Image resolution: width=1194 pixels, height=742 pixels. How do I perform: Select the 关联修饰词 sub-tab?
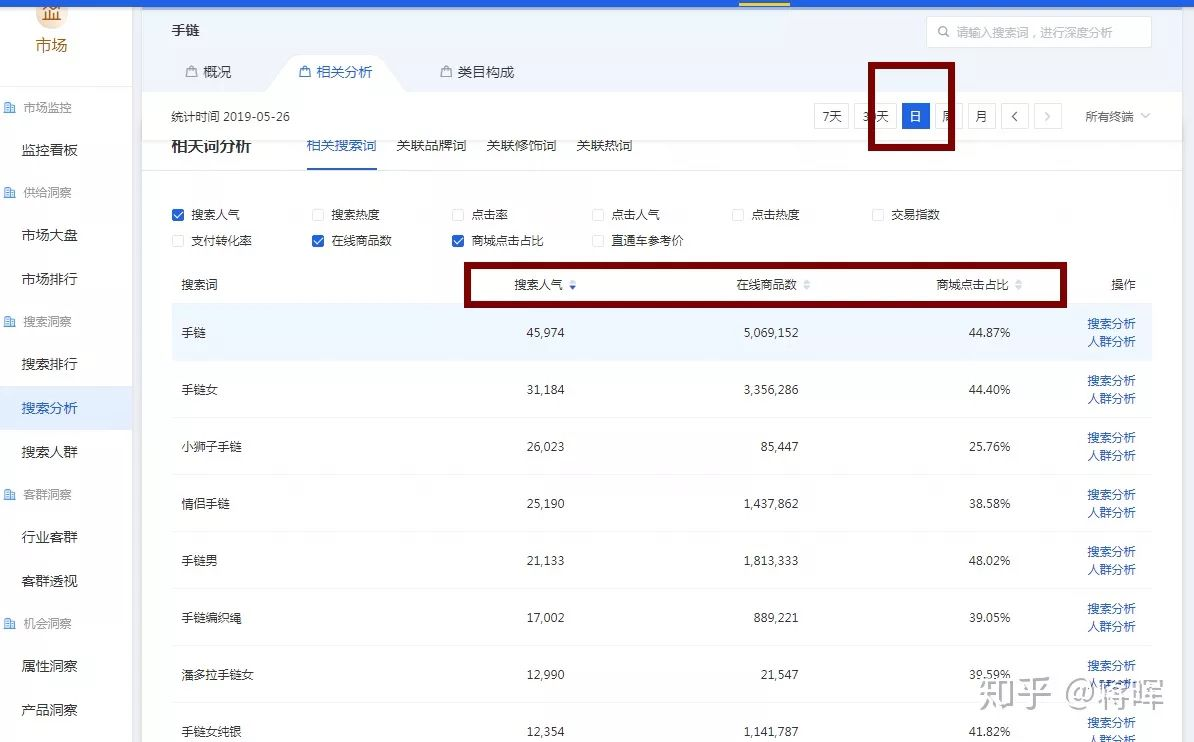(521, 146)
